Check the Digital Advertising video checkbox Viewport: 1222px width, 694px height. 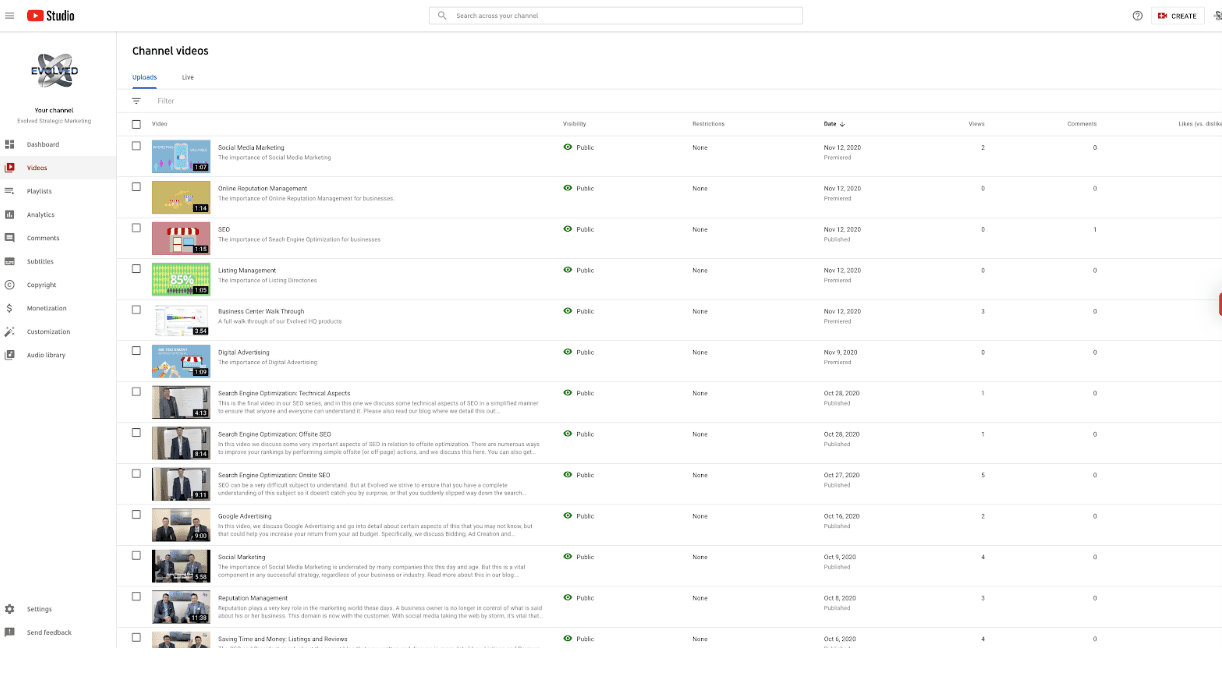pyautogui.click(x=136, y=351)
